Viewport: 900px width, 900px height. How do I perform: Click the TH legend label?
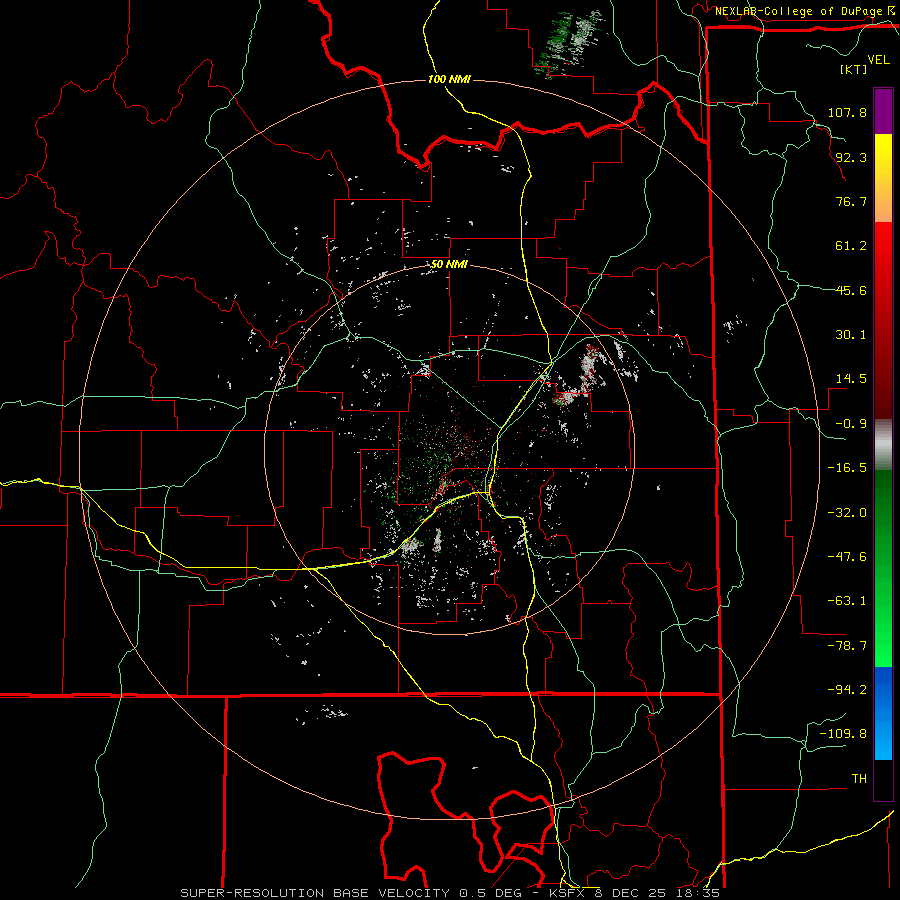pos(859,779)
